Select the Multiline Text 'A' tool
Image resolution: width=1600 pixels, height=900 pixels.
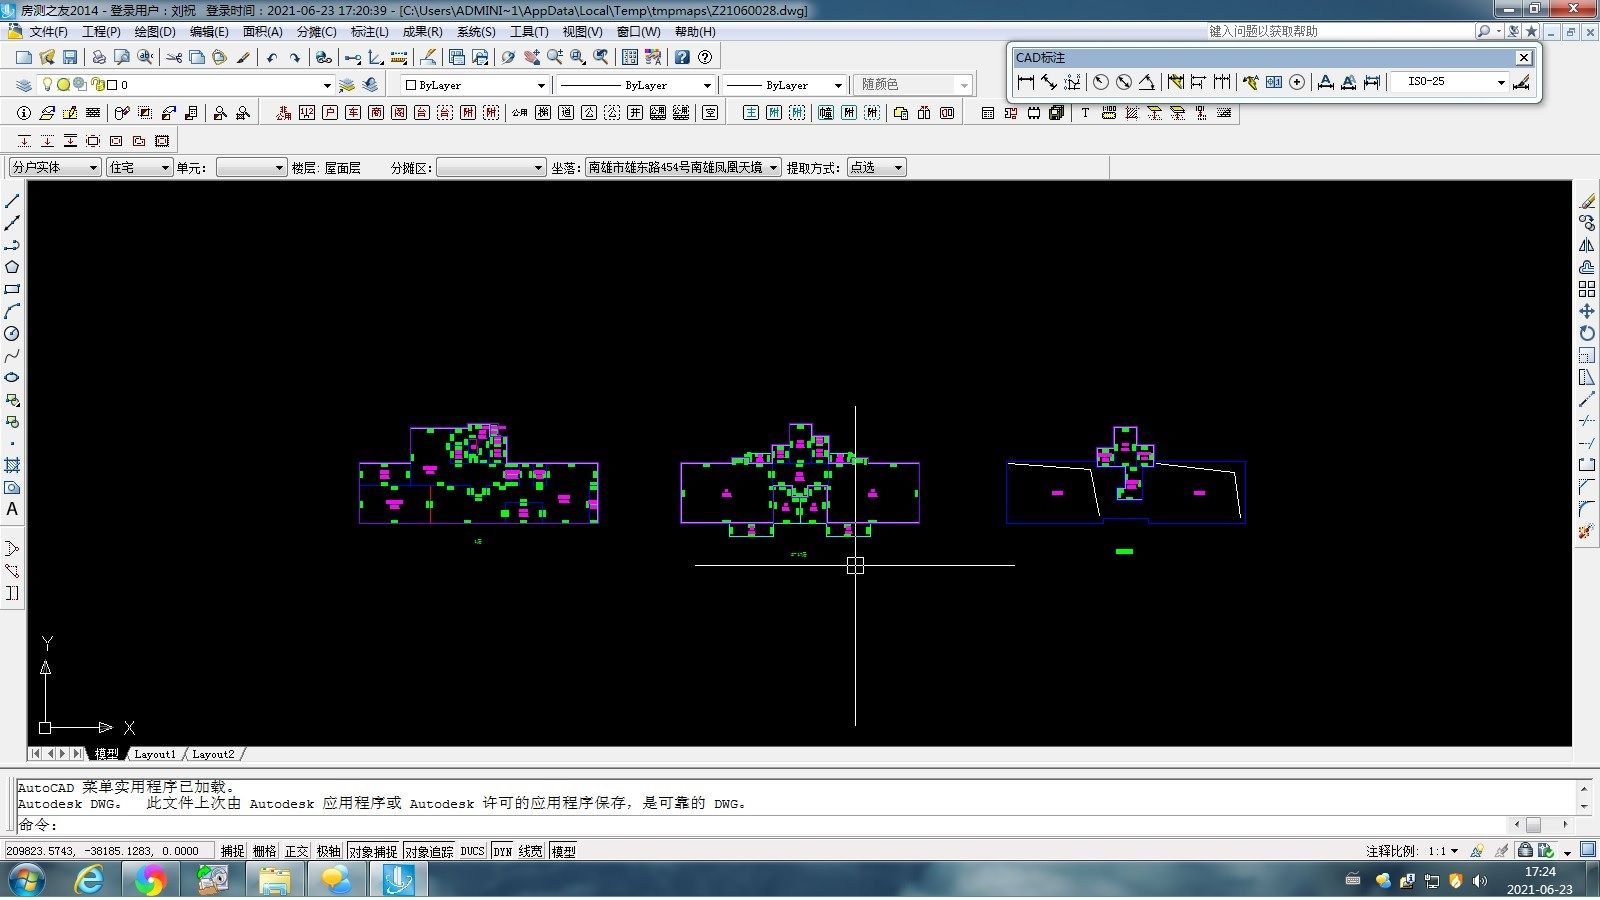click(12, 509)
